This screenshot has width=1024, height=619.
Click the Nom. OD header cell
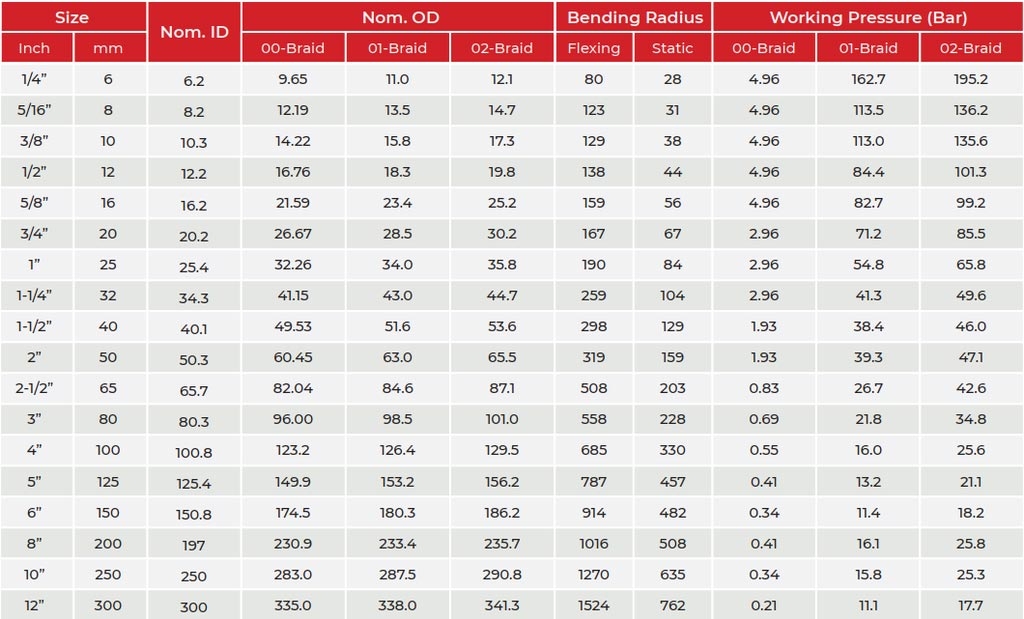[397, 17]
